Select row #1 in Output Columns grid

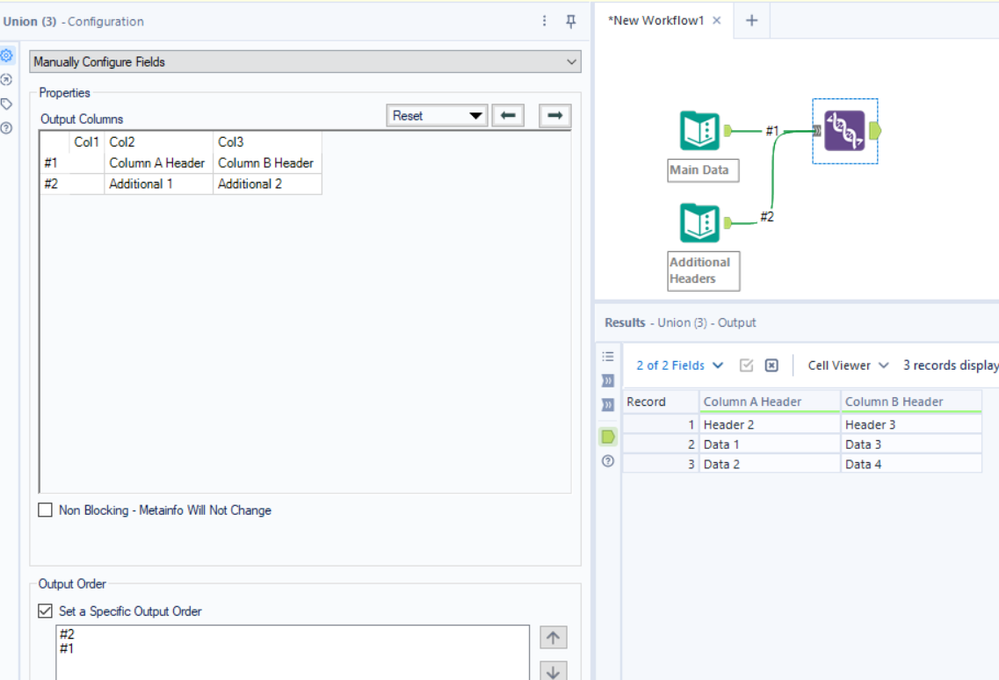pos(54,163)
